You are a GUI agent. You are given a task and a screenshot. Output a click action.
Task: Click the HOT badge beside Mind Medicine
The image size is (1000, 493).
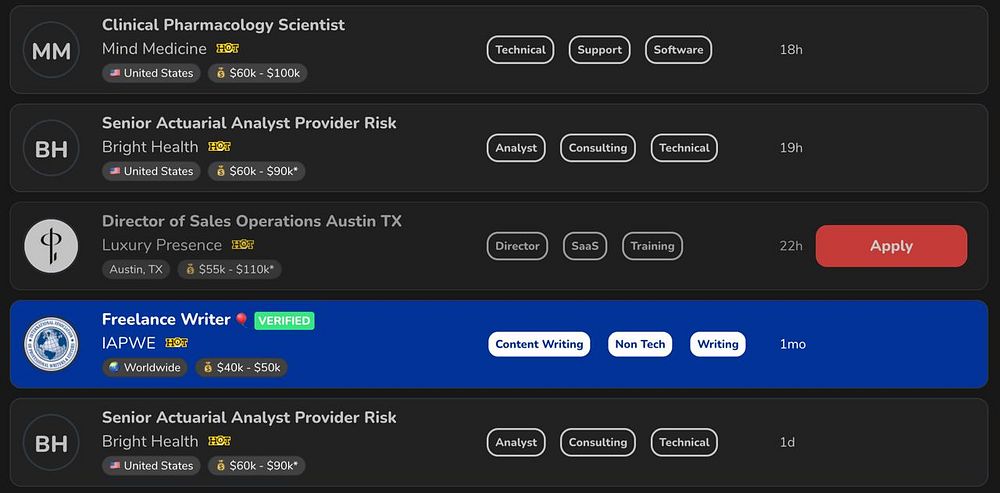click(227, 48)
